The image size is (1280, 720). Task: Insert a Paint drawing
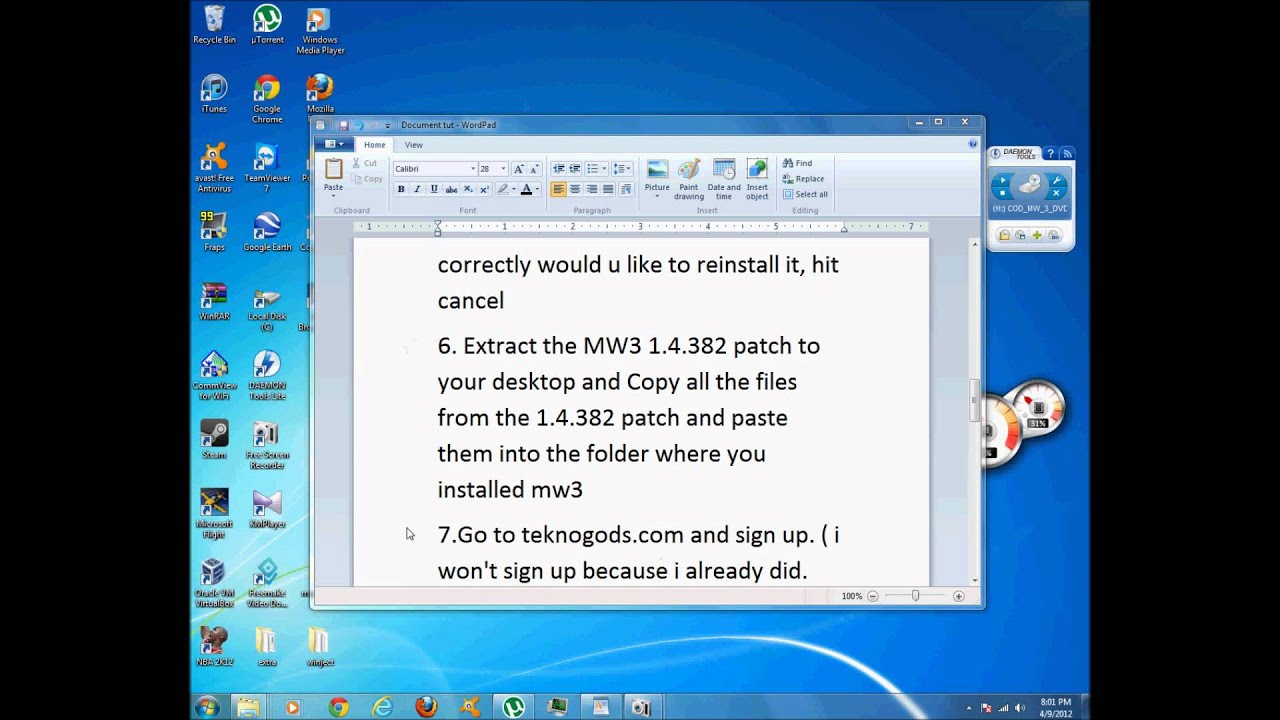(689, 180)
